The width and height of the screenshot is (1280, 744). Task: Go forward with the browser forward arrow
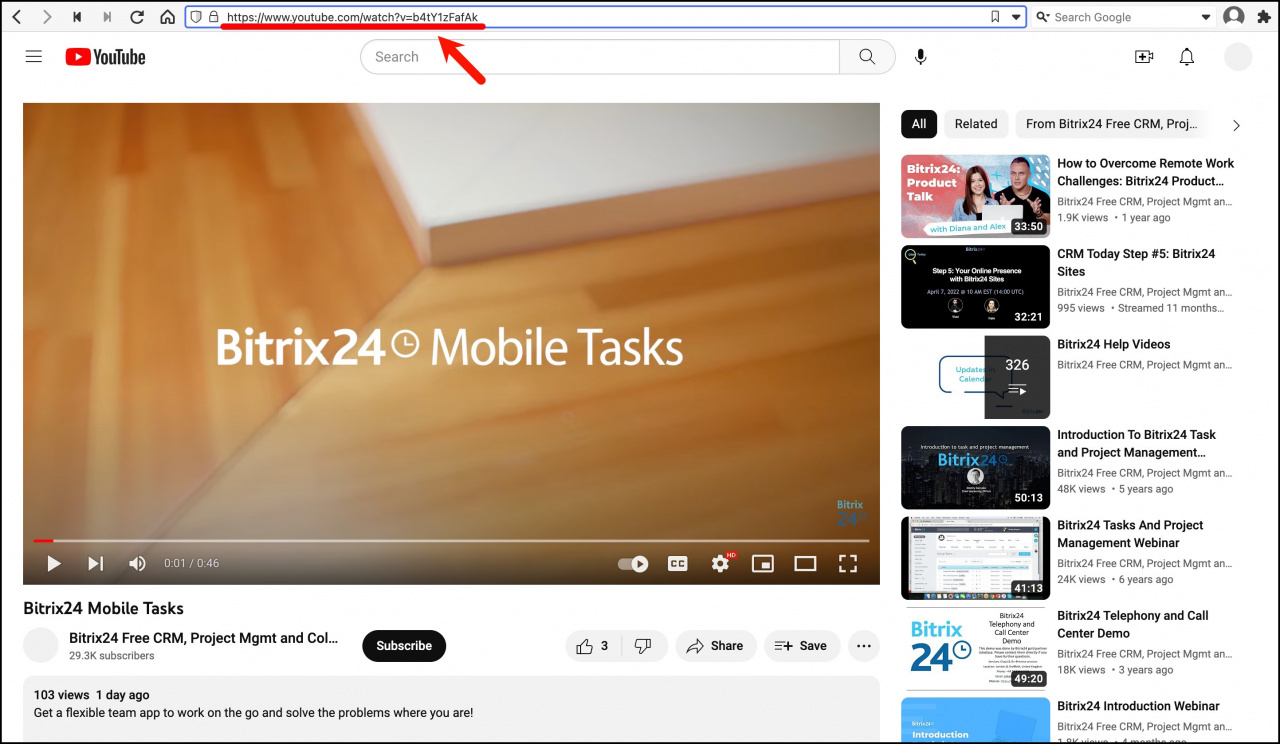[x=47, y=17]
